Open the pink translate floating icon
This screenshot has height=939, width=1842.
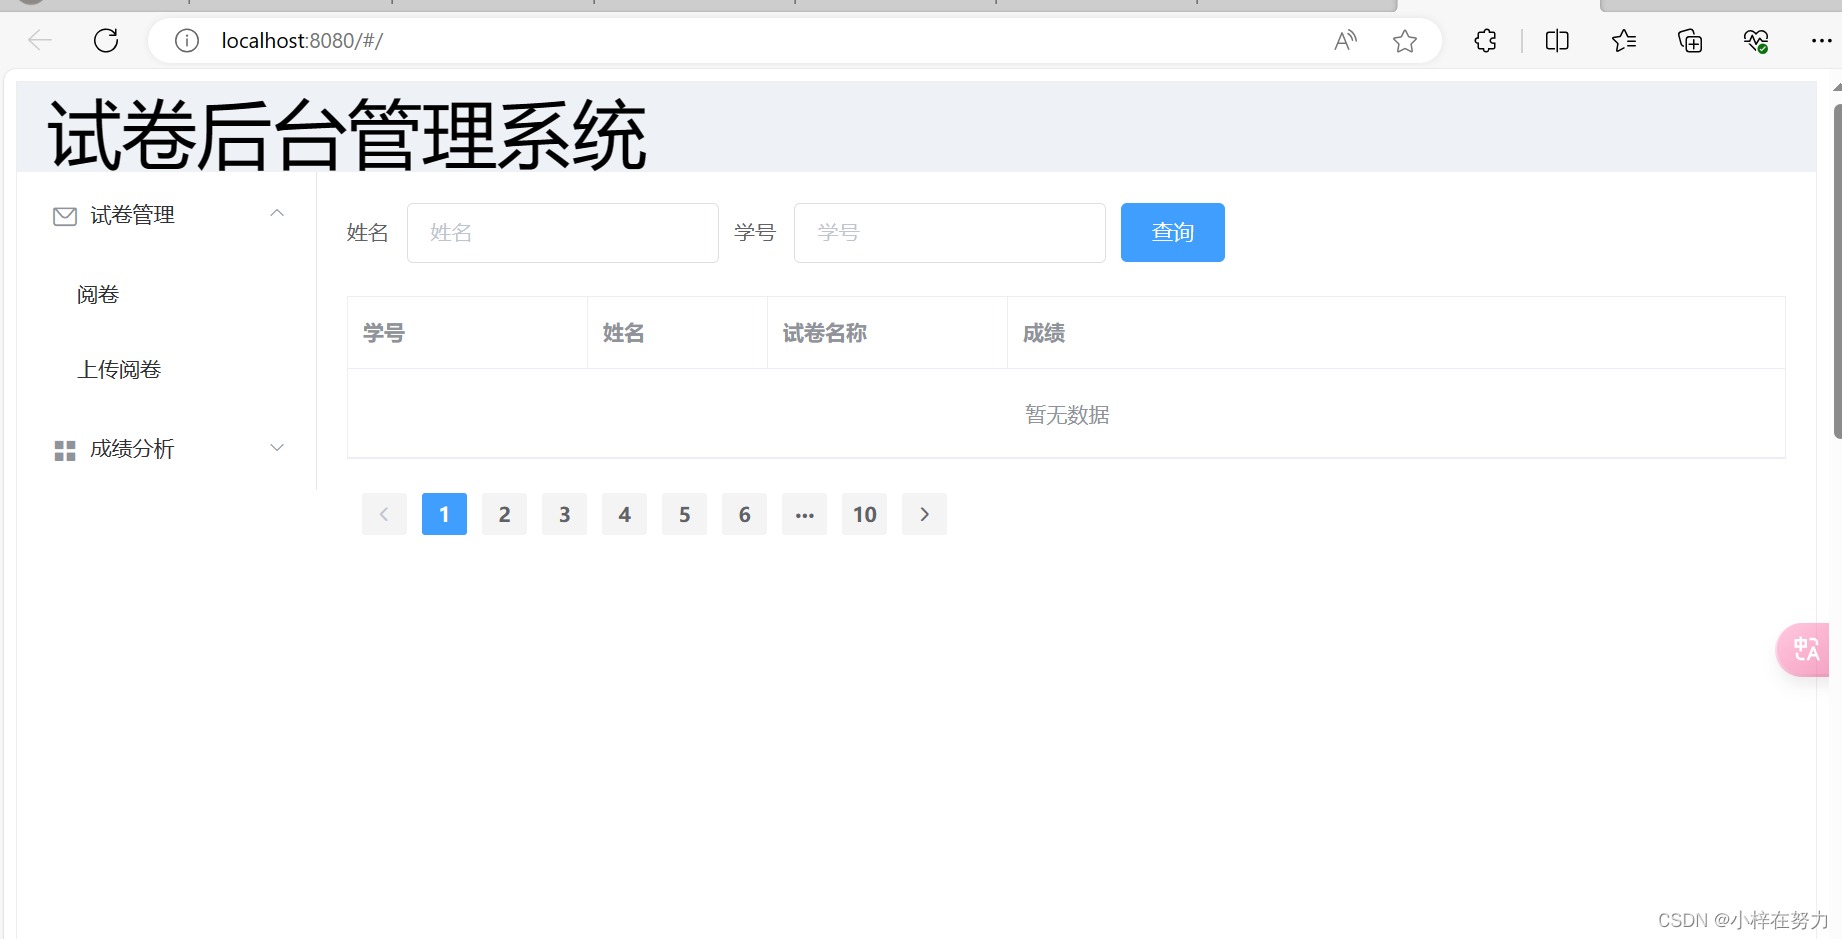coord(1805,649)
